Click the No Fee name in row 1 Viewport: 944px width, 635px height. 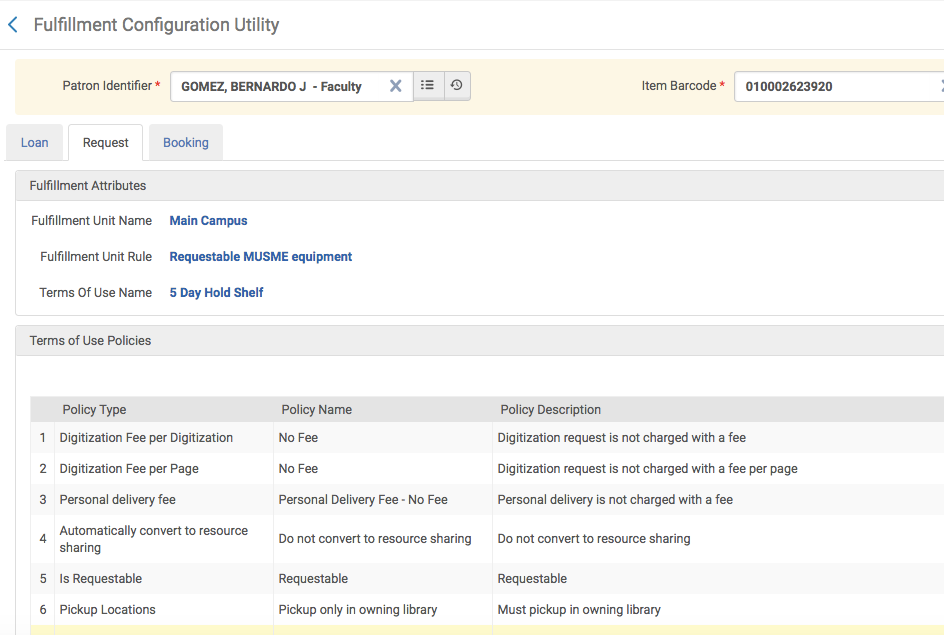[x=298, y=438]
